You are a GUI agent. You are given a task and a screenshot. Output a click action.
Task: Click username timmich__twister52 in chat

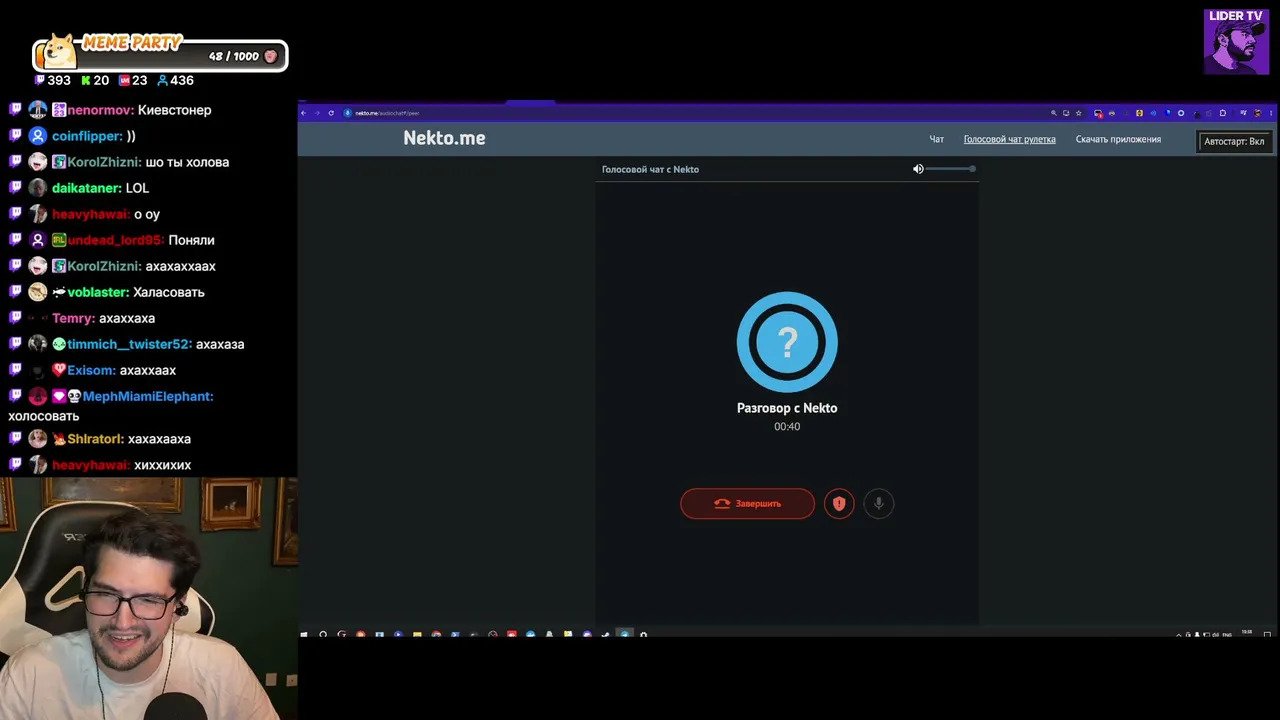pos(130,344)
